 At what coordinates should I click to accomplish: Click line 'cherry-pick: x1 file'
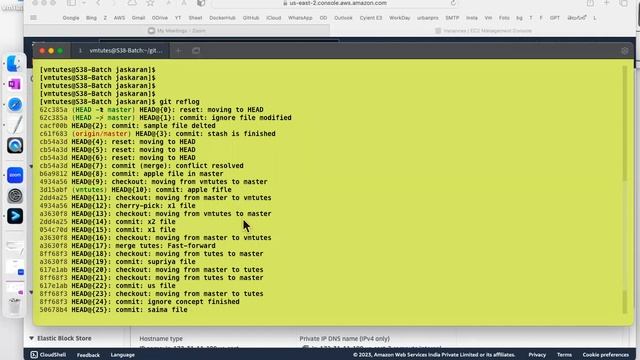point(118,206)
